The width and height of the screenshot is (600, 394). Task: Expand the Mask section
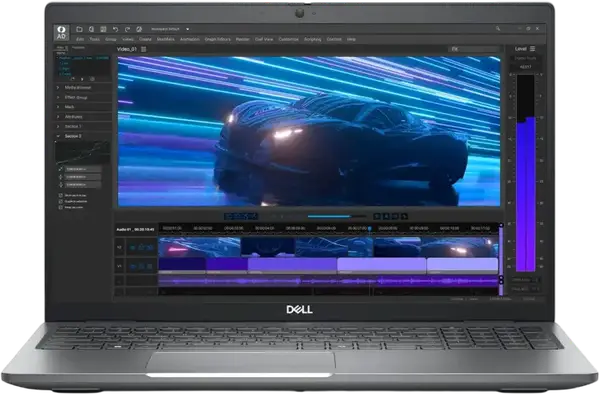pos(83,107)
